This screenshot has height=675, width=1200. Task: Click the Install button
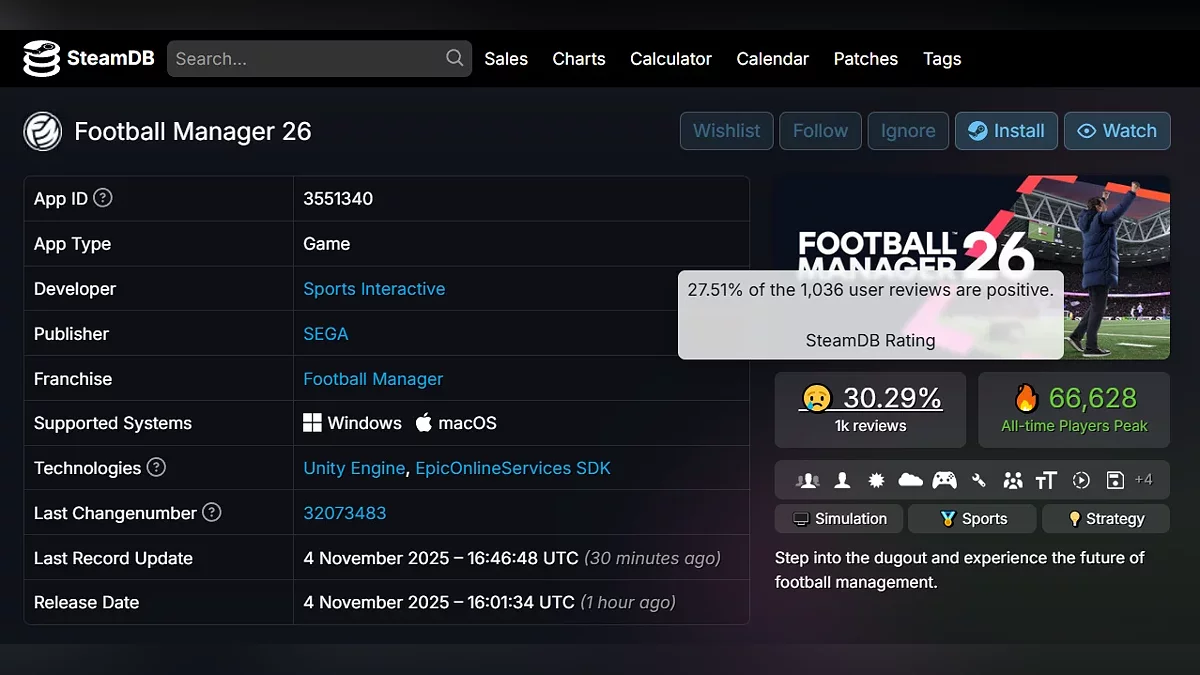pos(1005,131)
